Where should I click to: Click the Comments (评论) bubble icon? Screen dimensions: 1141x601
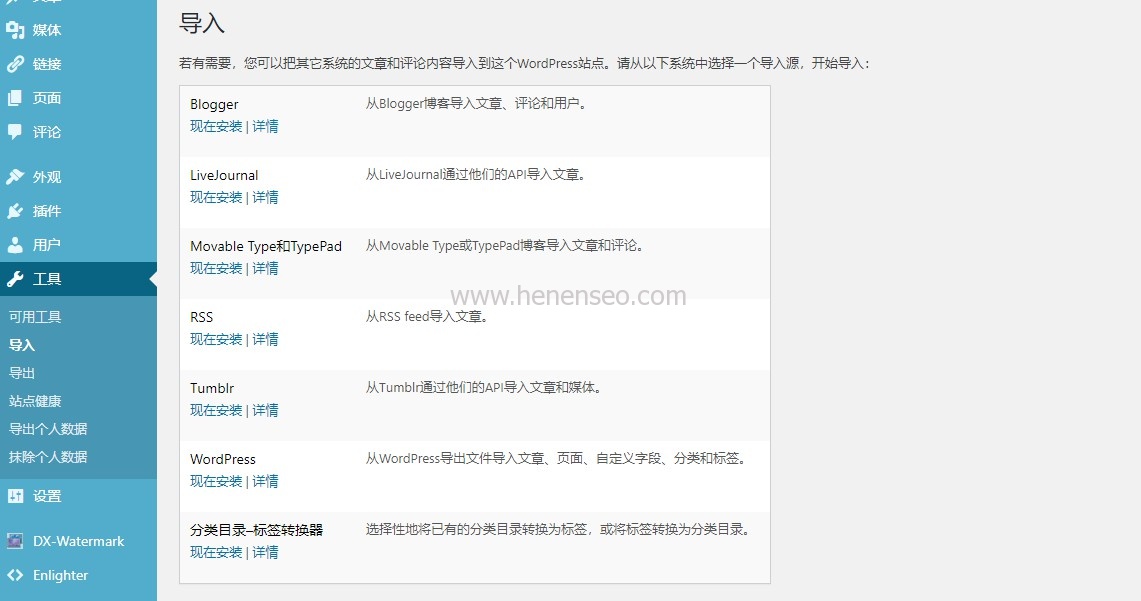(x=15, y=132)
